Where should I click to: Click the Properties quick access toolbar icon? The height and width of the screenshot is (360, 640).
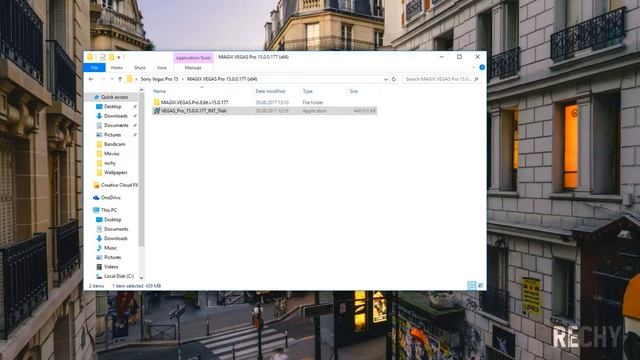(x=102, y=57)
